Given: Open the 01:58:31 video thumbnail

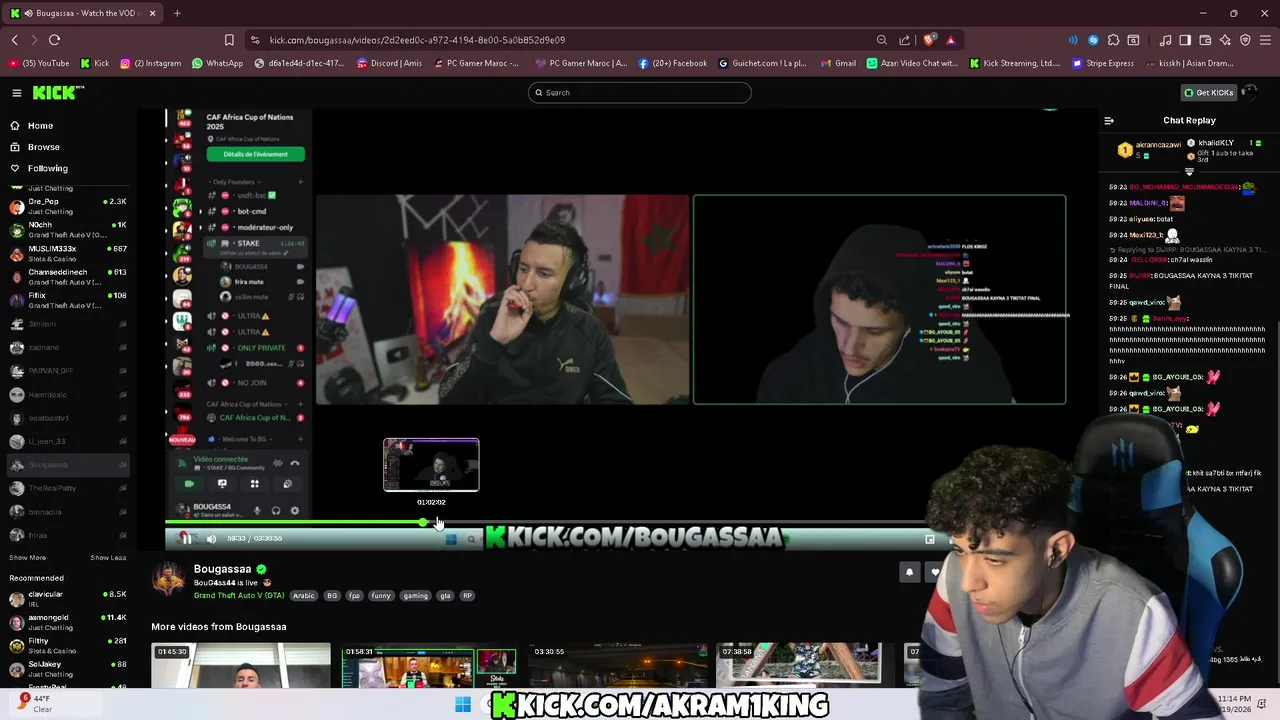Looking at the screenshot, I should pyautogui.click(x=428, y=665).
